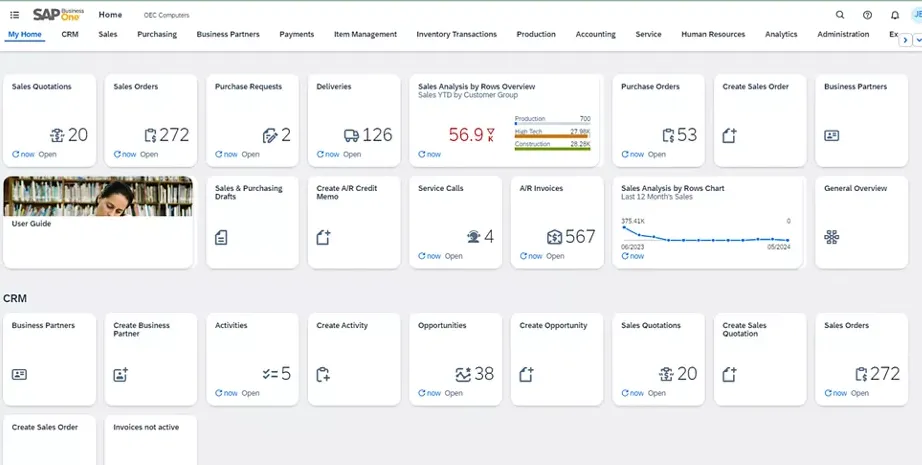Open the user profile avatar menu

coord(916,15)
